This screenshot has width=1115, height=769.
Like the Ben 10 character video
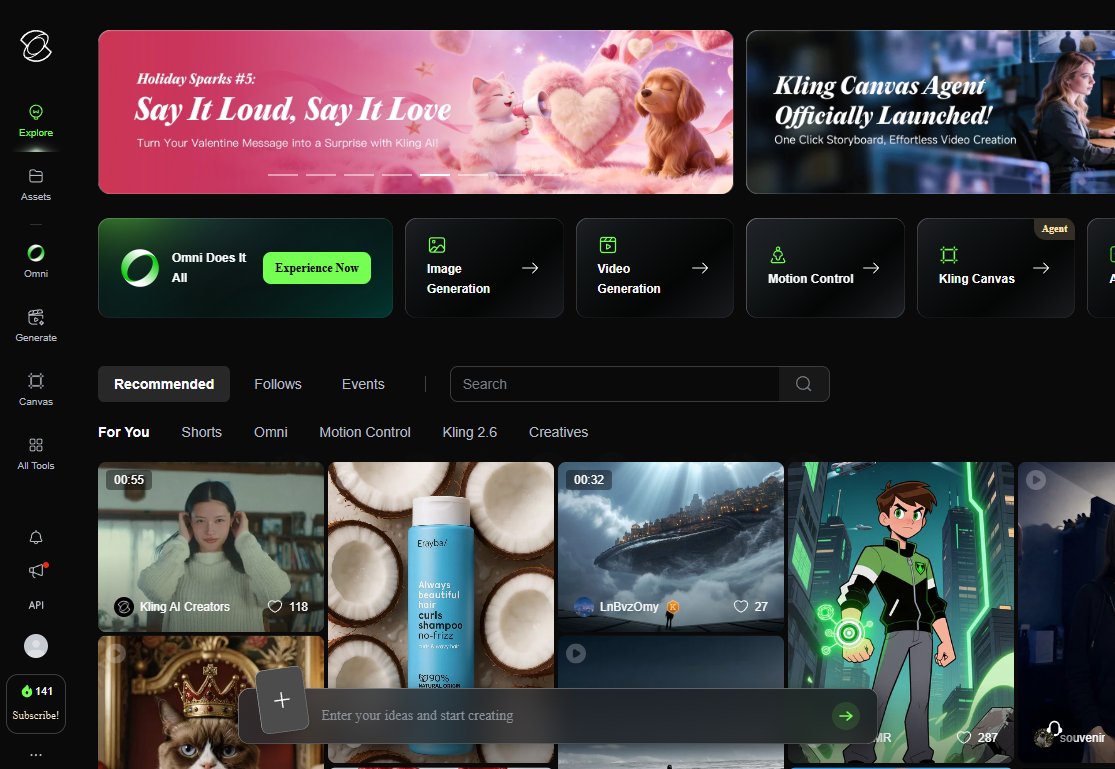(x=965, y=737)
